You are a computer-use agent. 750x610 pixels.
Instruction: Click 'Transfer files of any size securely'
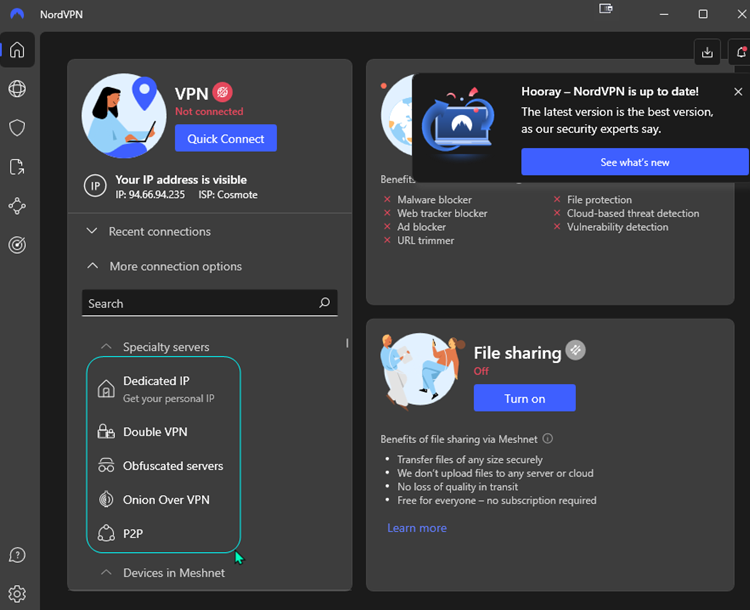pos(470,460)
